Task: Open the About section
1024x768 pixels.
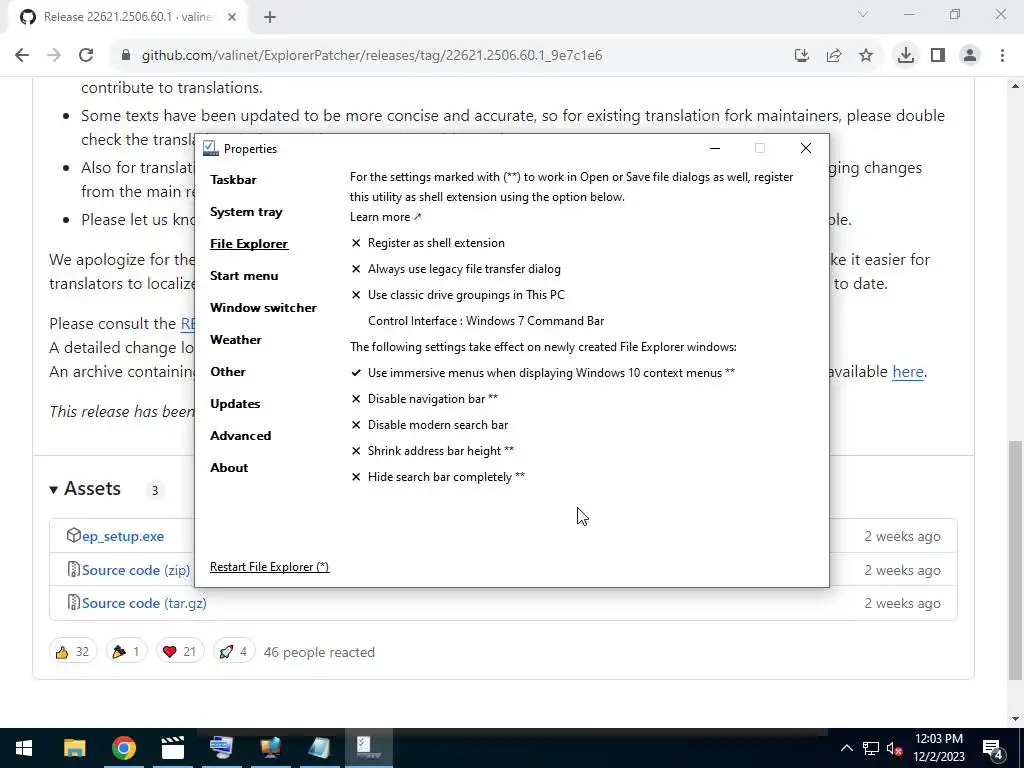Action: pos(229,468)
